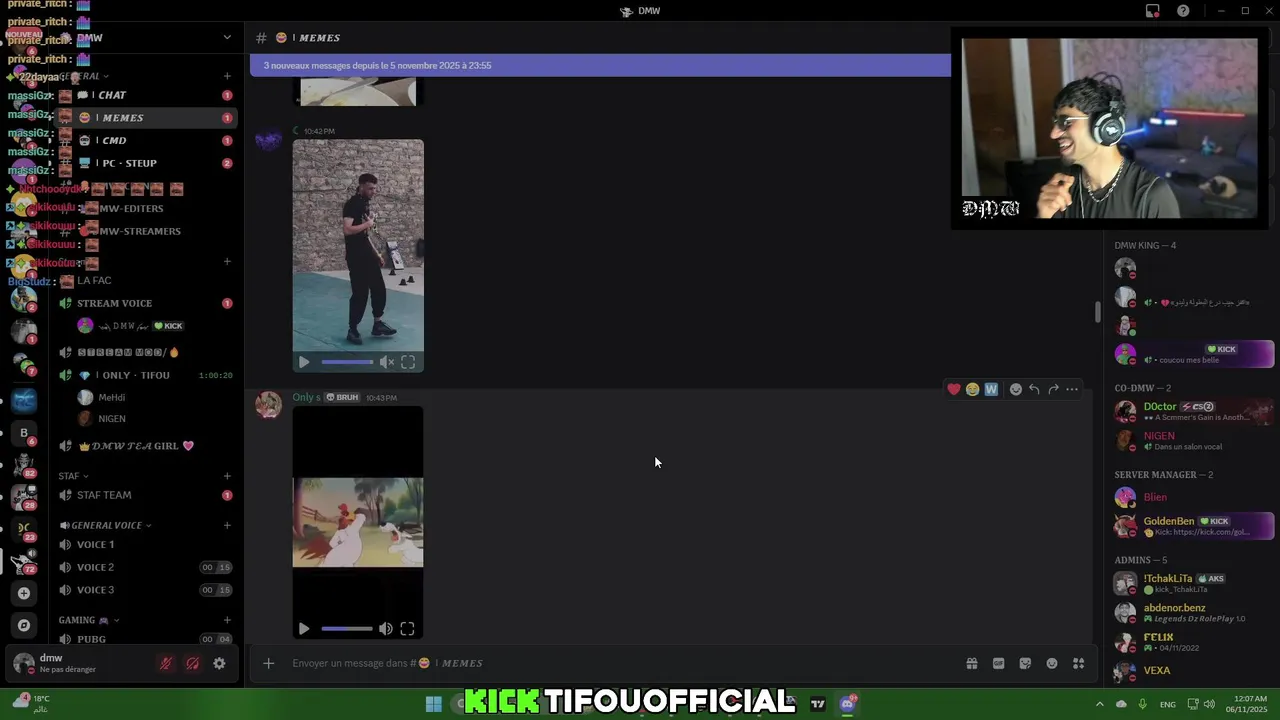Adjust cartoon video progress slider
Screen dimensions: 1280x720
click(347, 629)
